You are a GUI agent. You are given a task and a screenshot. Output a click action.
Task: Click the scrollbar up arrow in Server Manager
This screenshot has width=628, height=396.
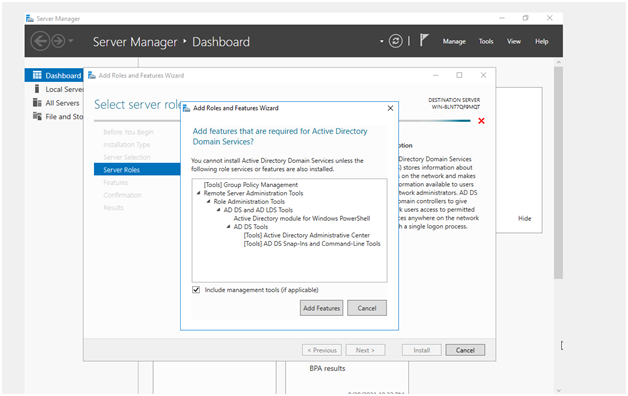click(x=558, y=62)
